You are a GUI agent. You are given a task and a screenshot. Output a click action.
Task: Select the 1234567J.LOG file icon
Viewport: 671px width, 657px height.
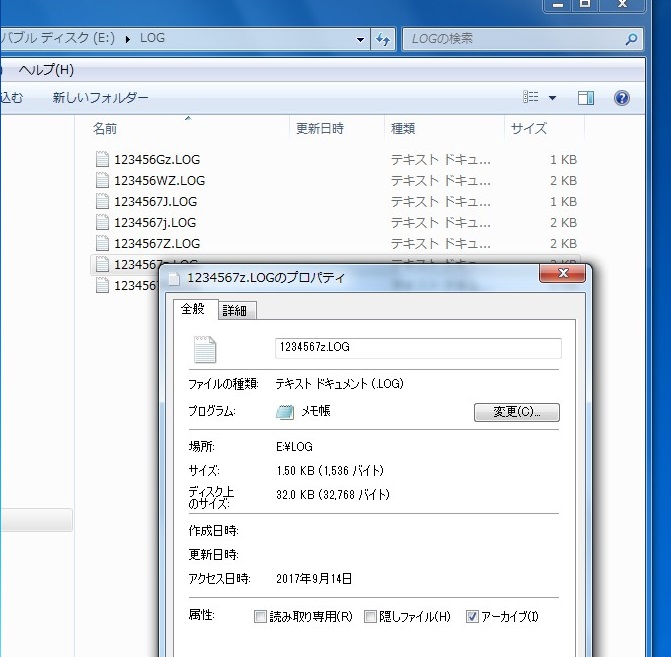pyautogui.click(x=102, y=201)
